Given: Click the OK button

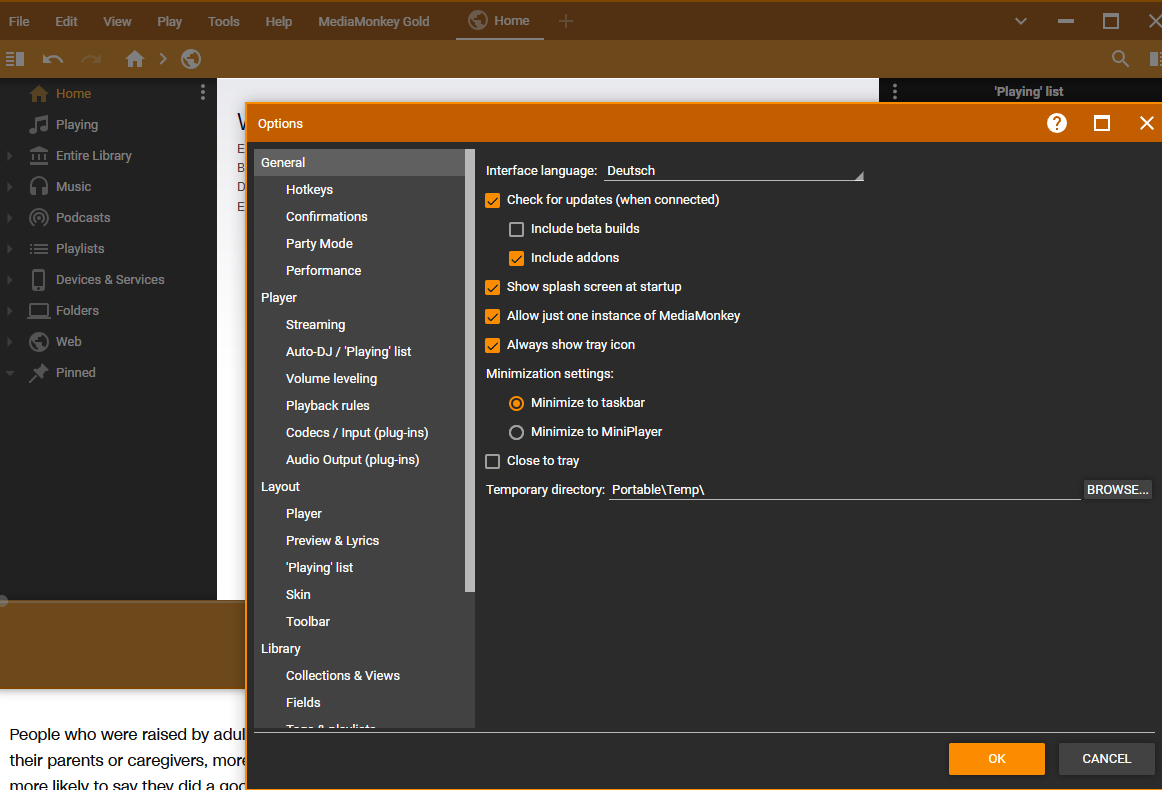Looking at the screenshot, I should coord(996,759).
